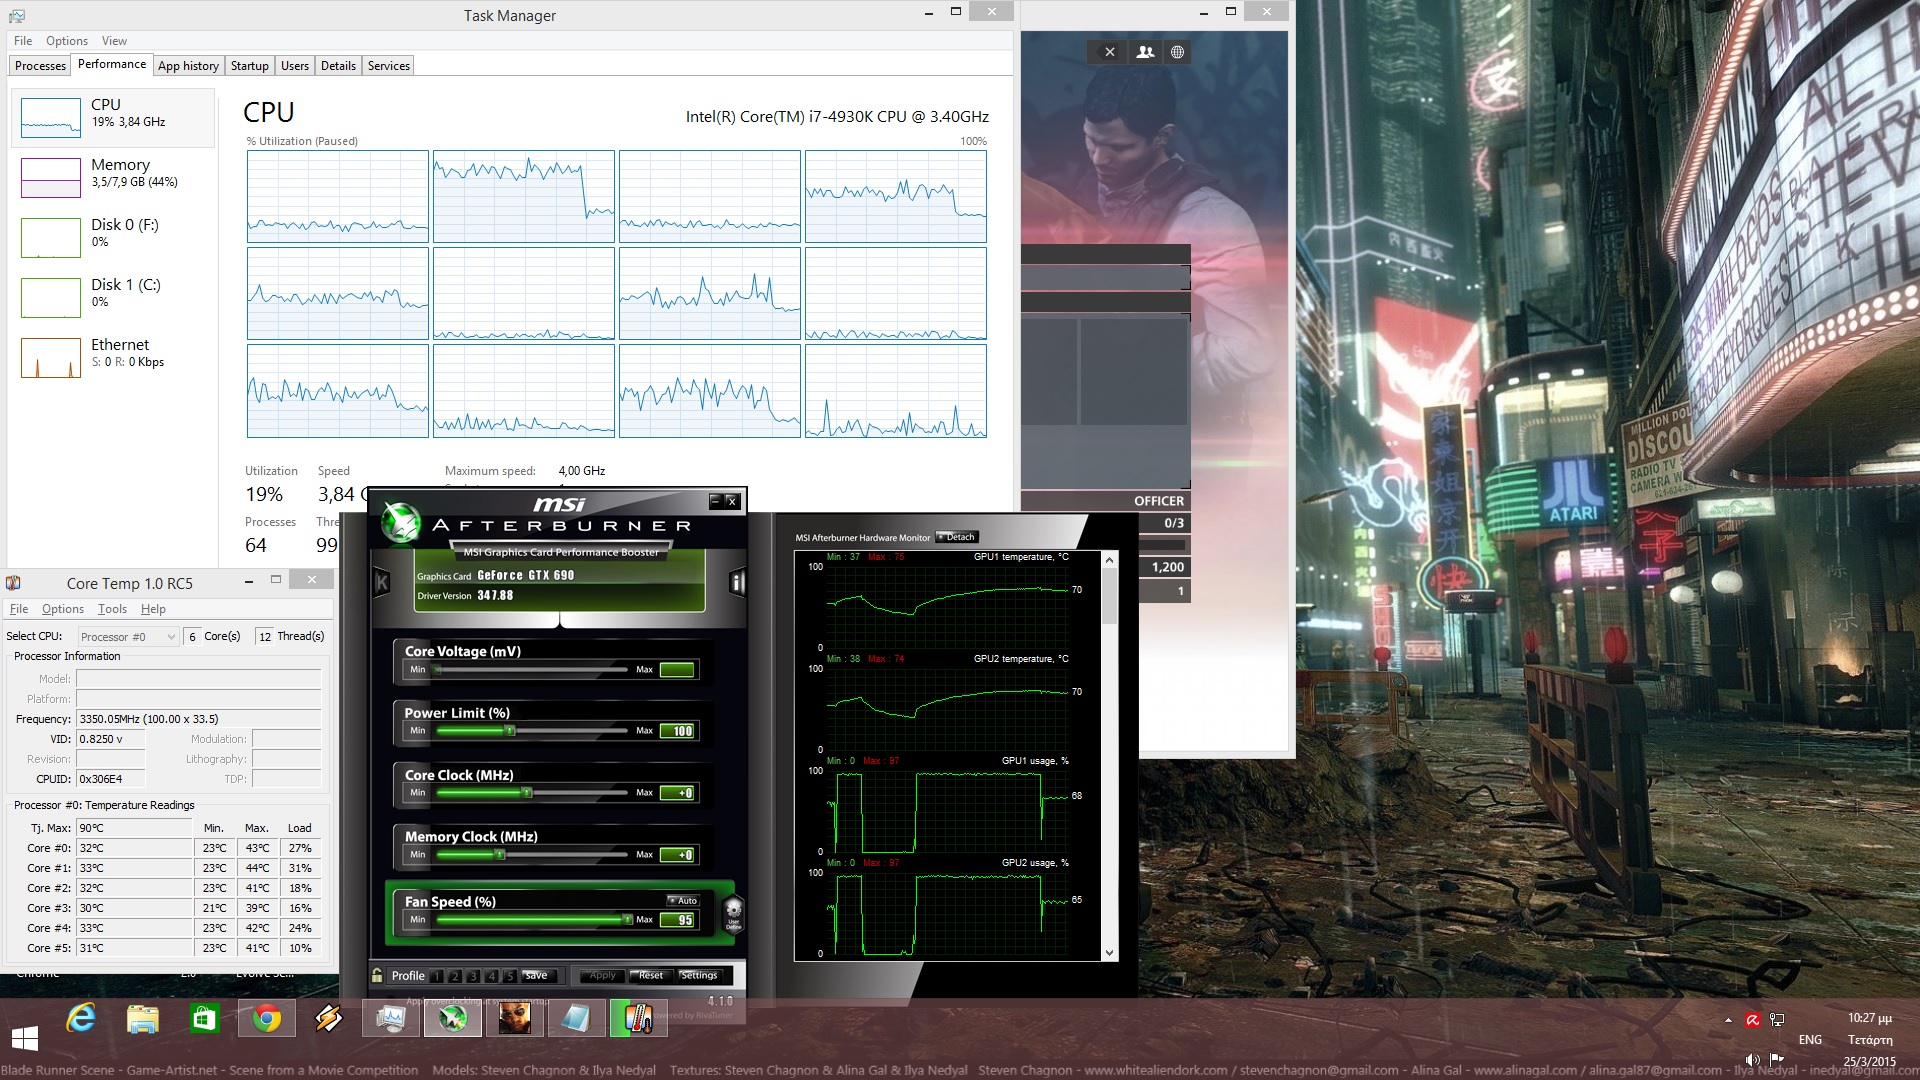Click the User Define fan gear icon
This screenshot has height=1080, width=1920.
pyautogui.click(x=733, y=911)
